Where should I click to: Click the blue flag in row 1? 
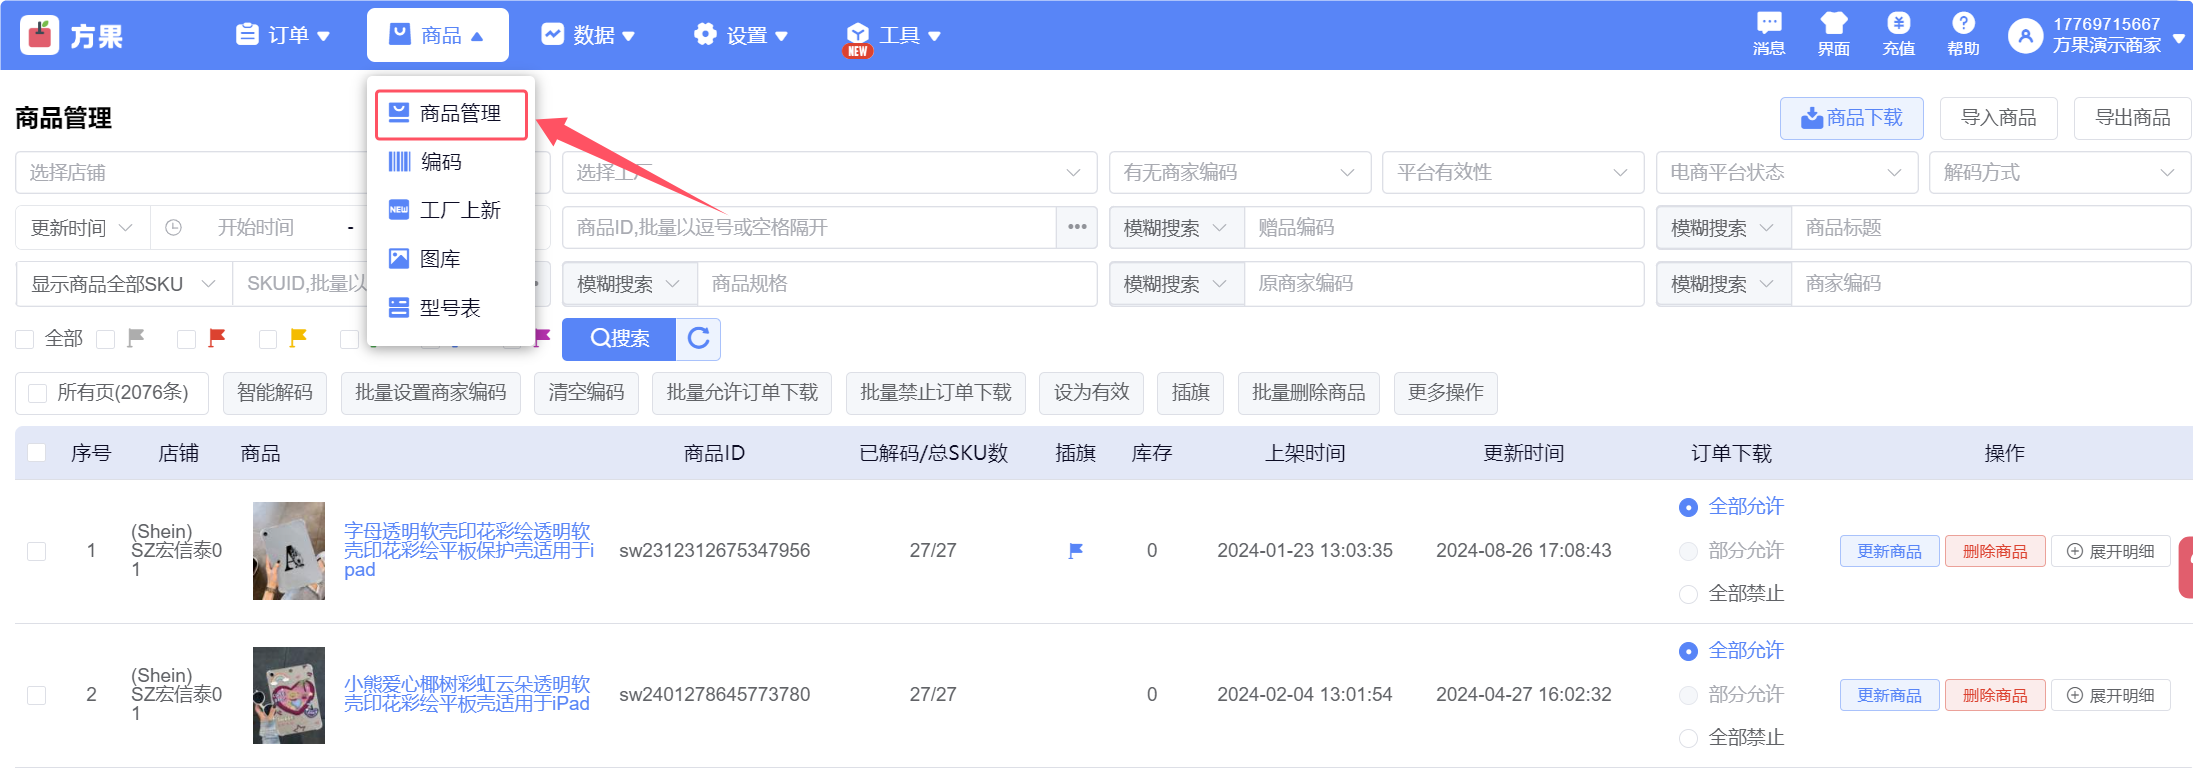pos(1076,551)
